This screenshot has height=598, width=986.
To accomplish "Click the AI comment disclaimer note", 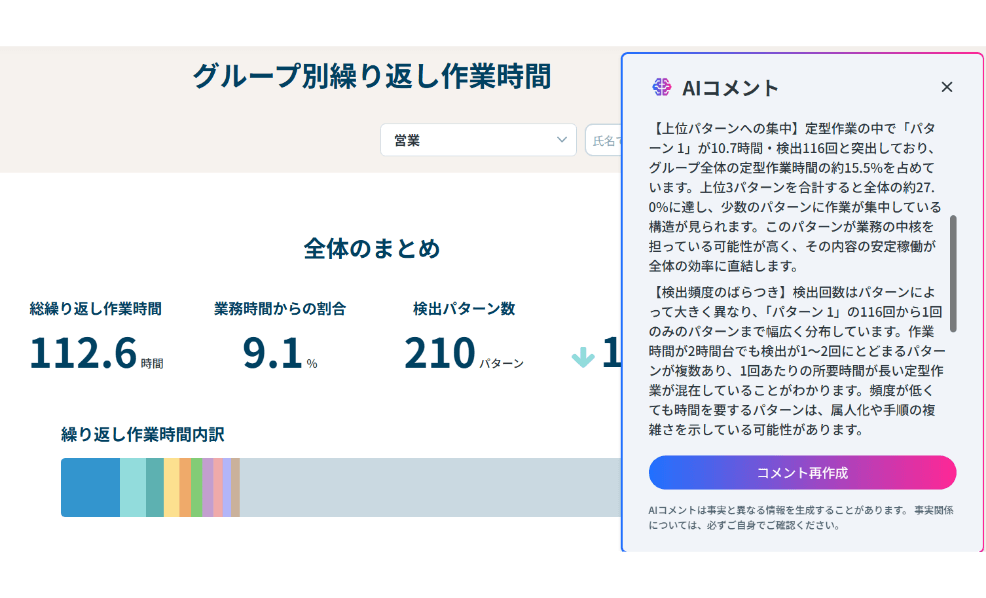I will pyautogui.click(x=801, y=518).
